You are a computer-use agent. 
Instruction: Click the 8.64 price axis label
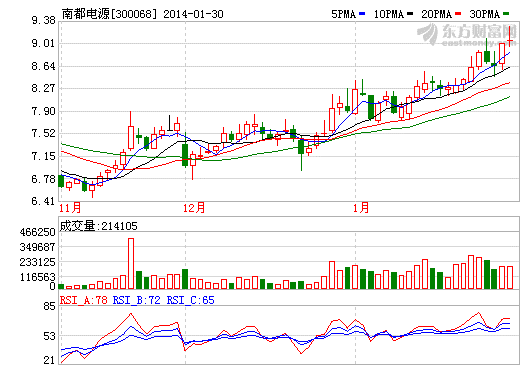point(43,66)
